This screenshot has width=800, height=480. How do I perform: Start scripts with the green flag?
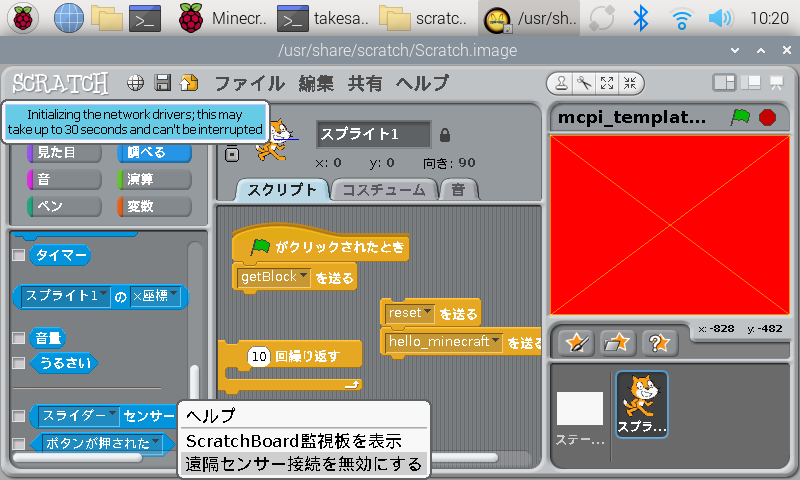(740, 117)
